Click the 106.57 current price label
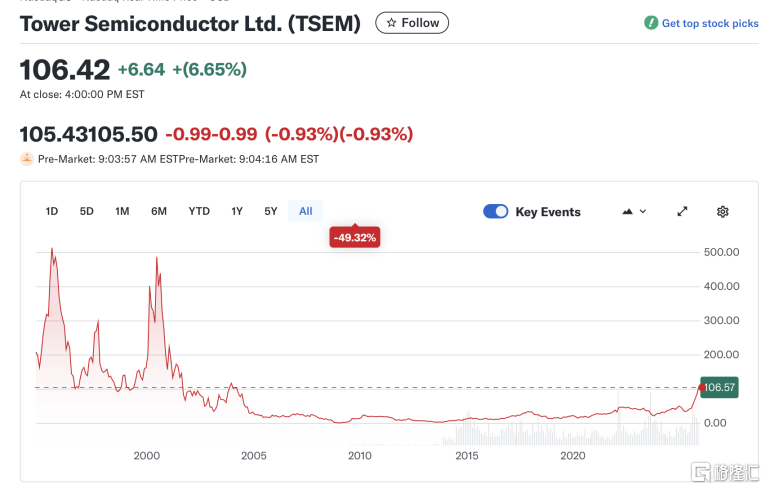The image size is (766, 489). point(720,387)
